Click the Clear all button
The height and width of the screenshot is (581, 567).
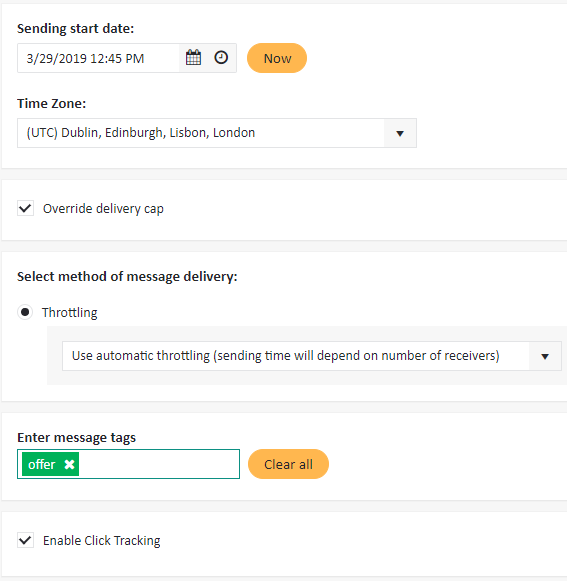[288, 464]
